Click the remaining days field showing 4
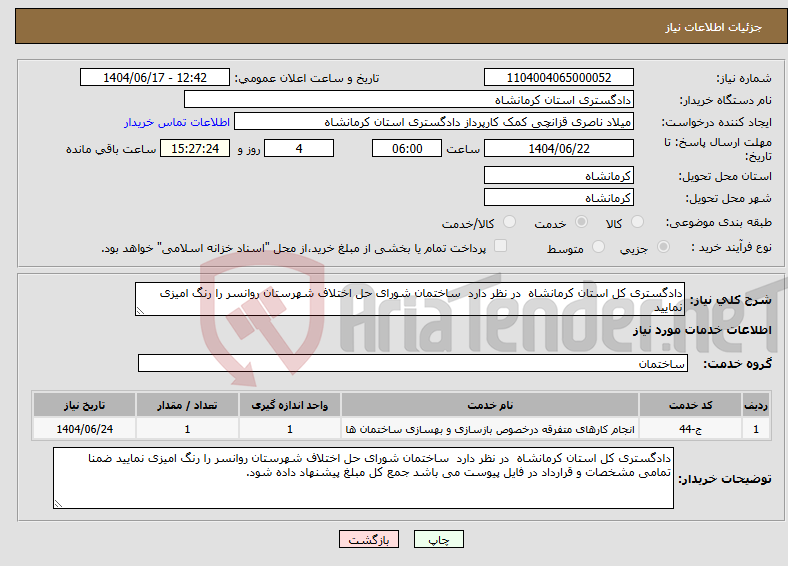788x566 pixels. [299, 148]
